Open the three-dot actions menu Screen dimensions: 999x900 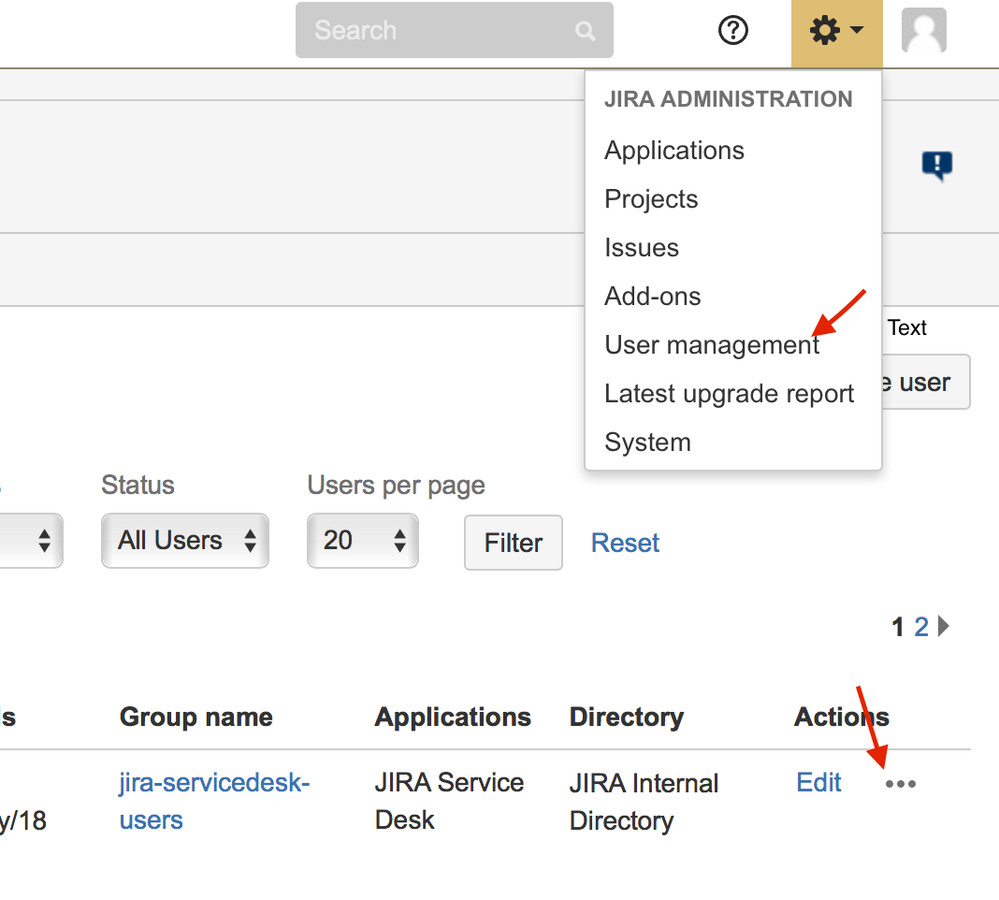[x=900, y=784]
